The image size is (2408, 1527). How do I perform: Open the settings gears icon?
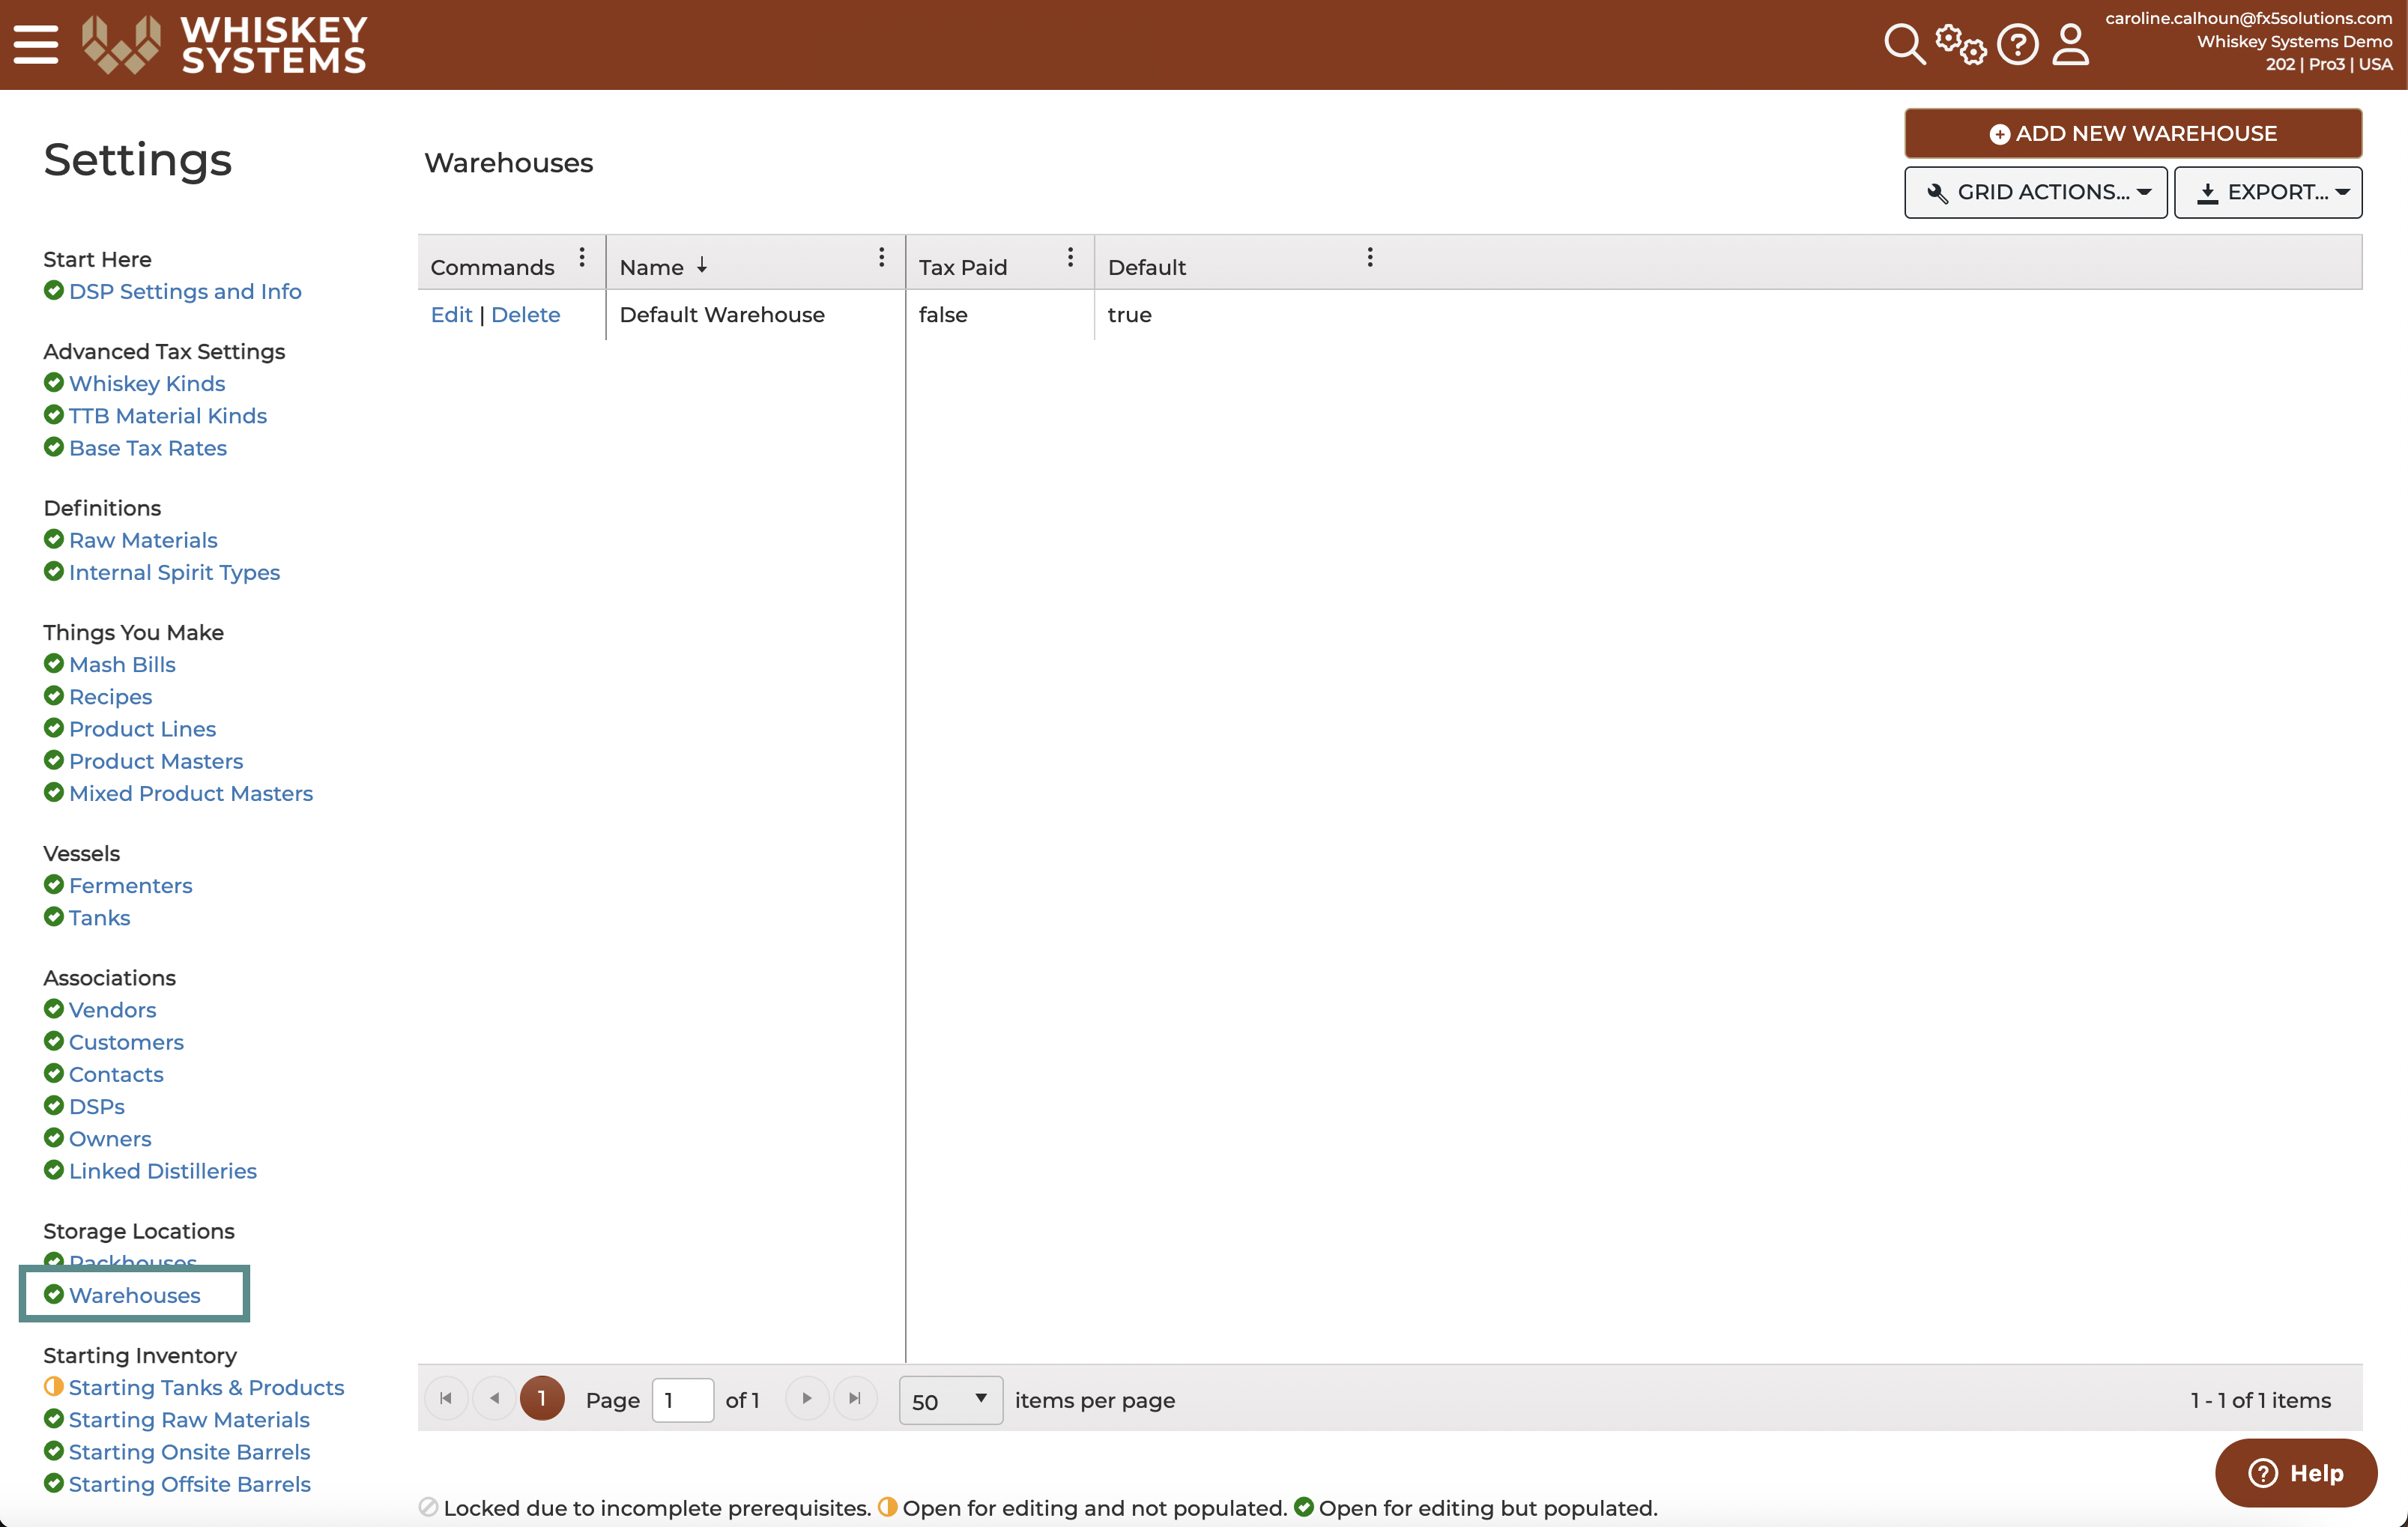(1960, 45)
